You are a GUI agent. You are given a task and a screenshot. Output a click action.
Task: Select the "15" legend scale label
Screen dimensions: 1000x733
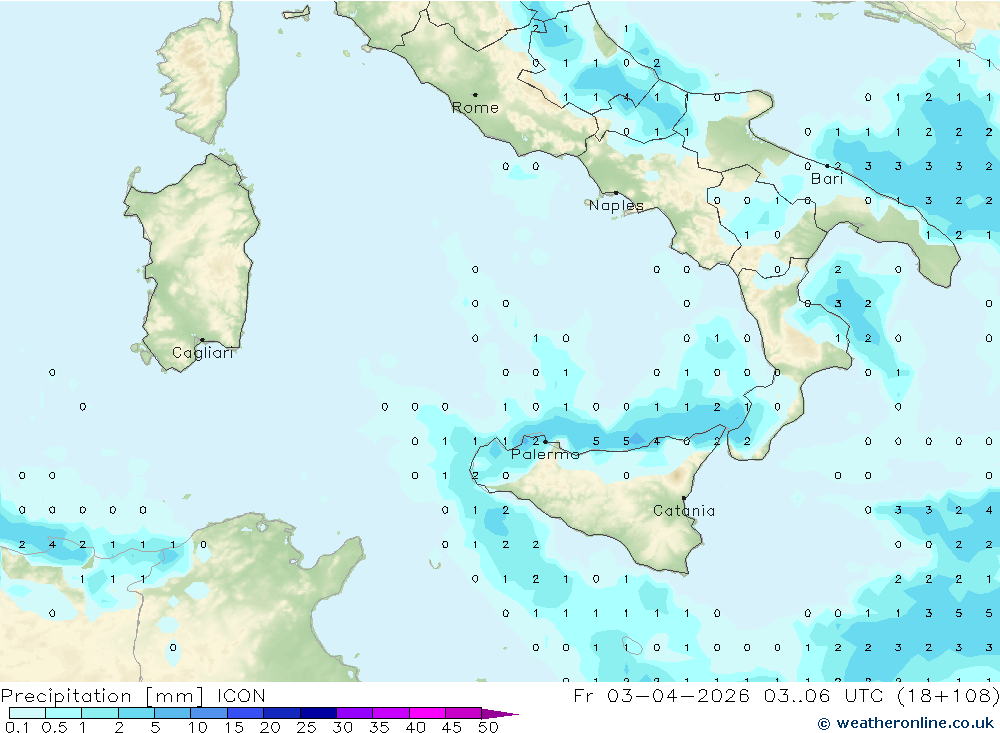[234, 727]
